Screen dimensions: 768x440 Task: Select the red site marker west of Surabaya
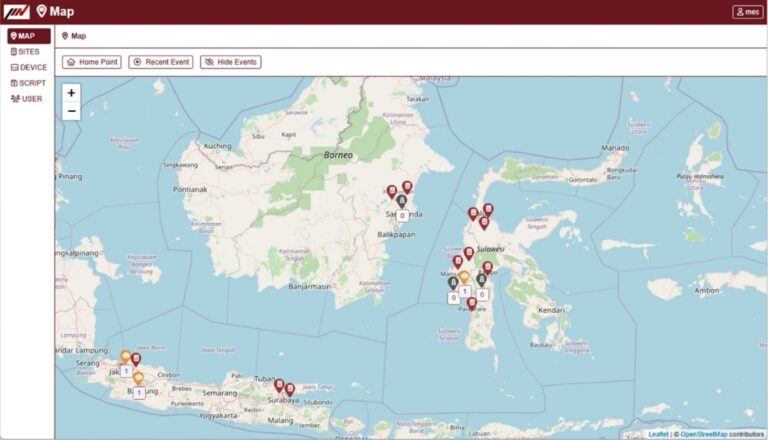coord(279,386)
